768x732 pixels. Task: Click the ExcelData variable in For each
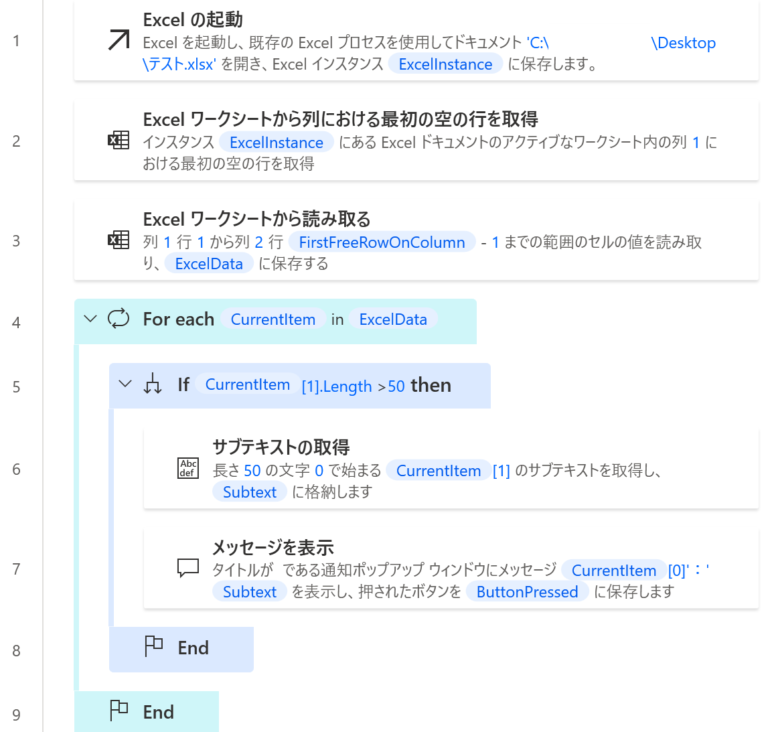pos(393,320)
